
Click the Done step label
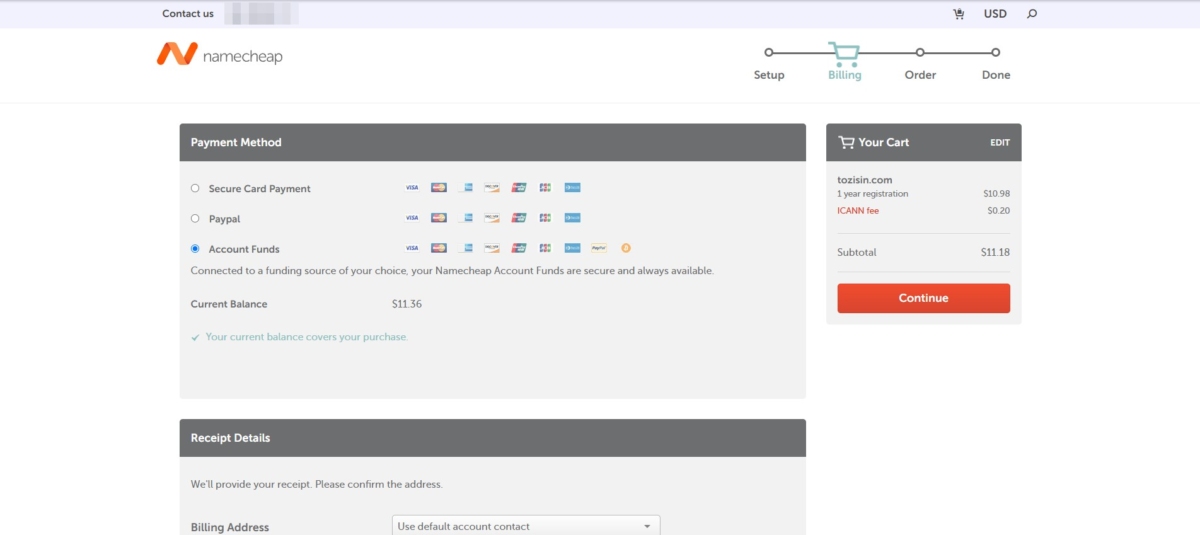[x=996, y=75]
